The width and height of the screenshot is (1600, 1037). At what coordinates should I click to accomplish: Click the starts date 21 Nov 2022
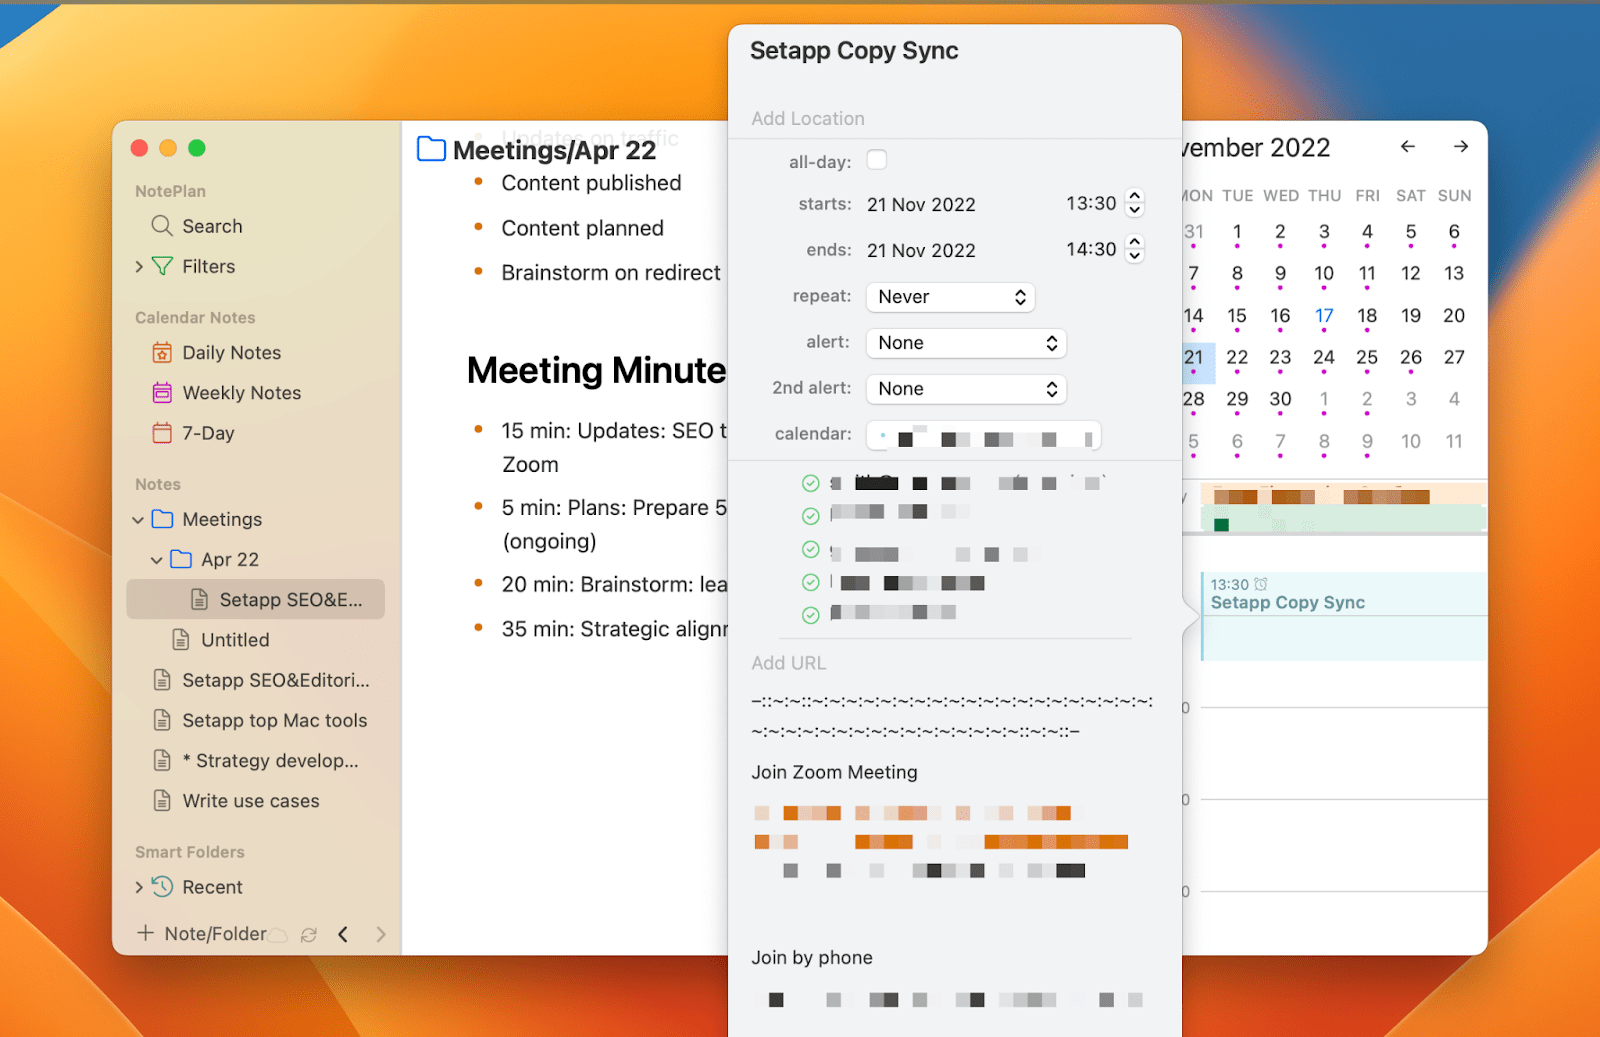[921, 204]
